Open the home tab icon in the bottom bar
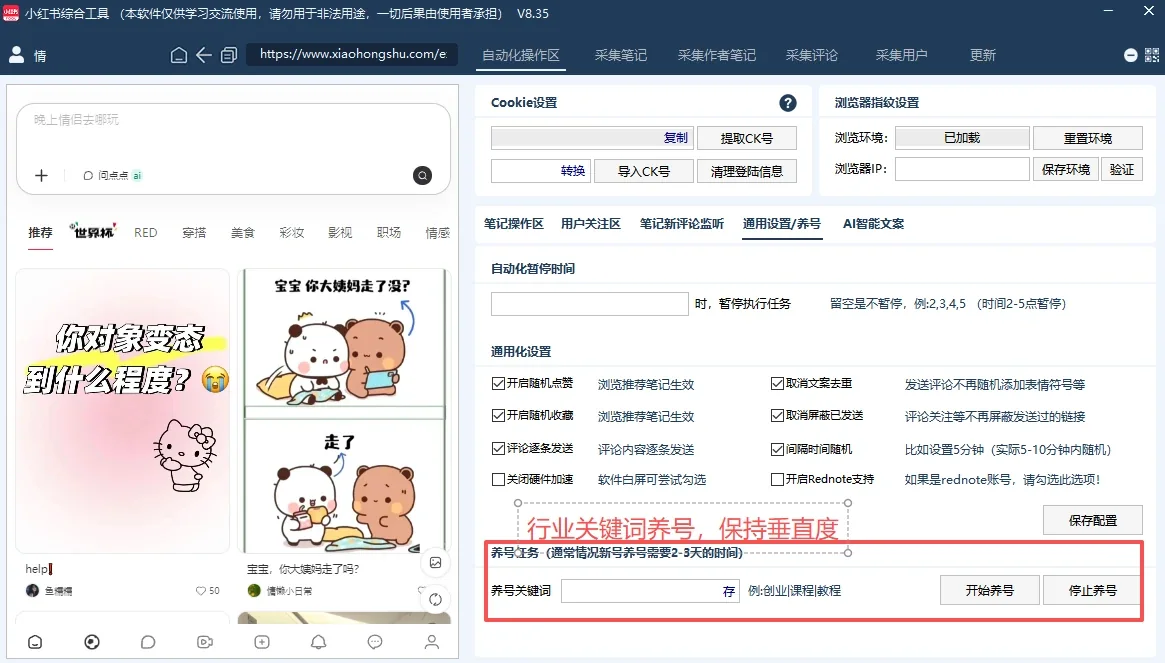The height and width of the screenshot is (663, 1165). coord(35,641)
